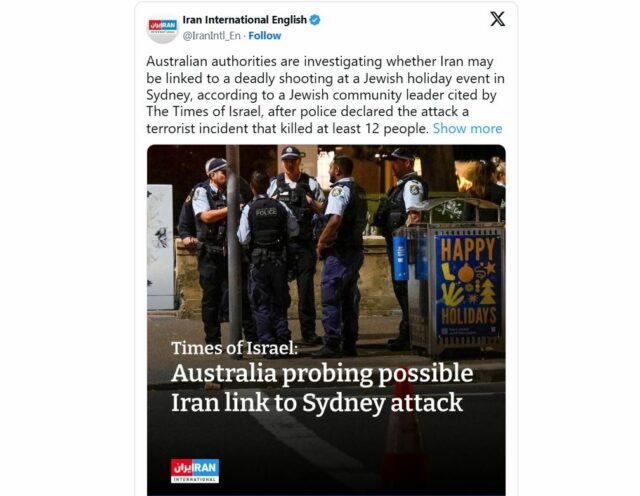Follow the Iran International English account
The image size is (640, 496).
pos(264,36)
